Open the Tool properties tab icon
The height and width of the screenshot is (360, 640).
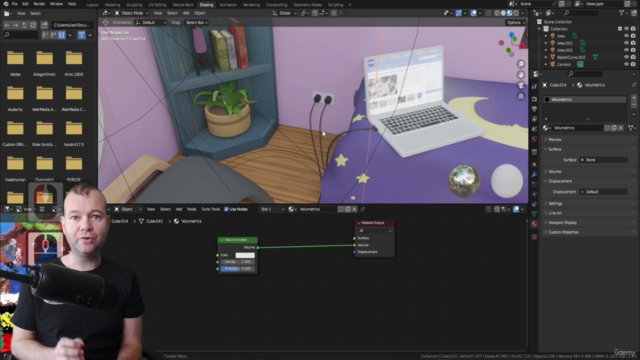coord(534,87)
